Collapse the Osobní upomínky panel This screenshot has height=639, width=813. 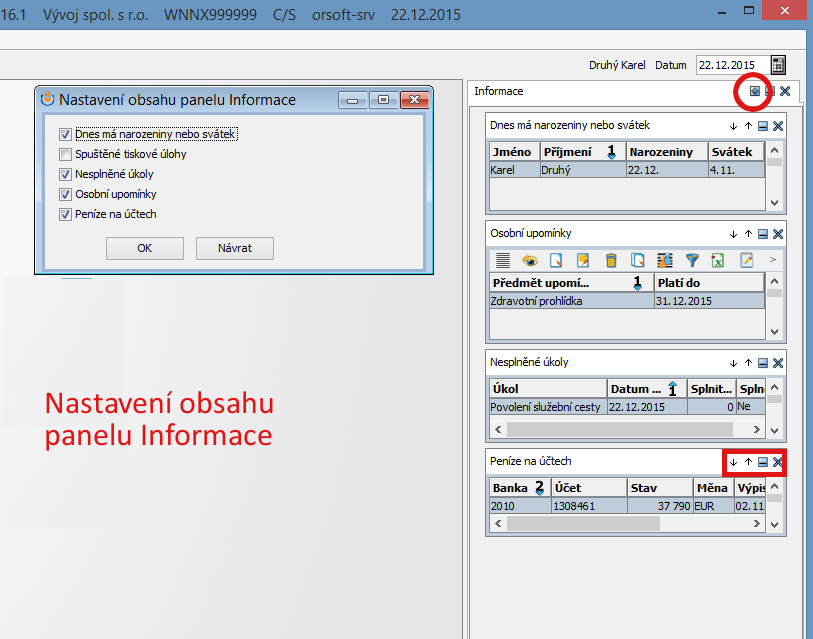762,233
